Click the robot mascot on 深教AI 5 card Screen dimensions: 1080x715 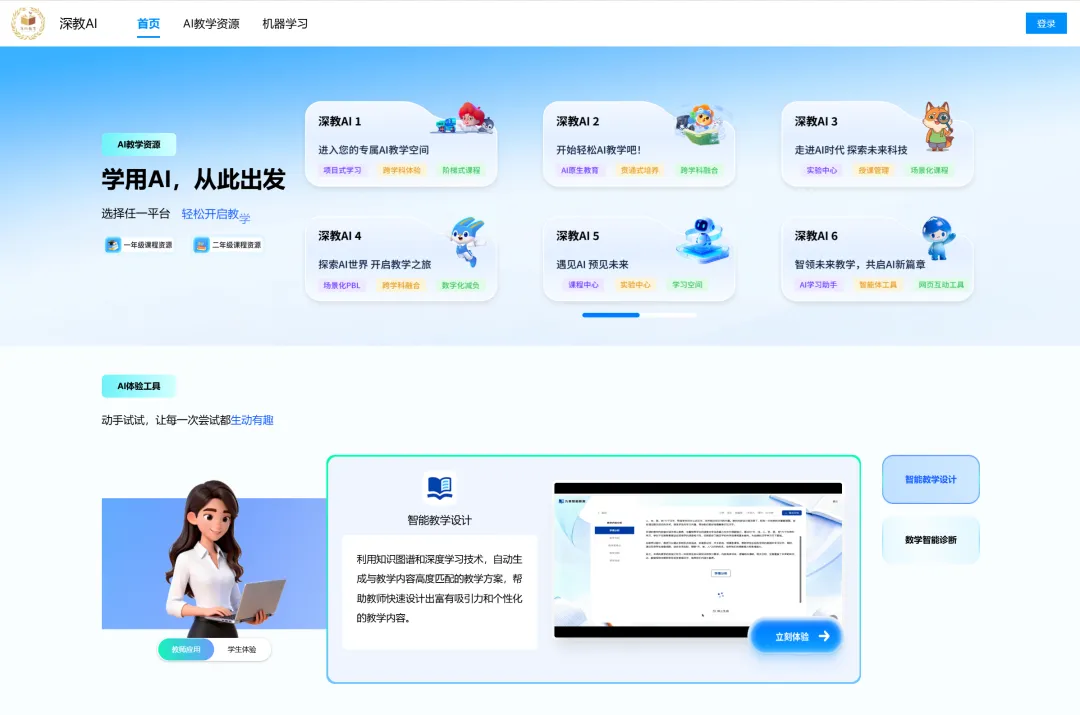[x=703, y=240]
